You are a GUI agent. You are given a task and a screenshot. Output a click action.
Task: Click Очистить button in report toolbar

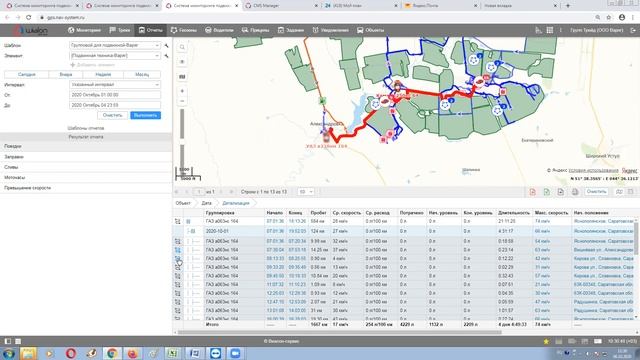[596, 191]
